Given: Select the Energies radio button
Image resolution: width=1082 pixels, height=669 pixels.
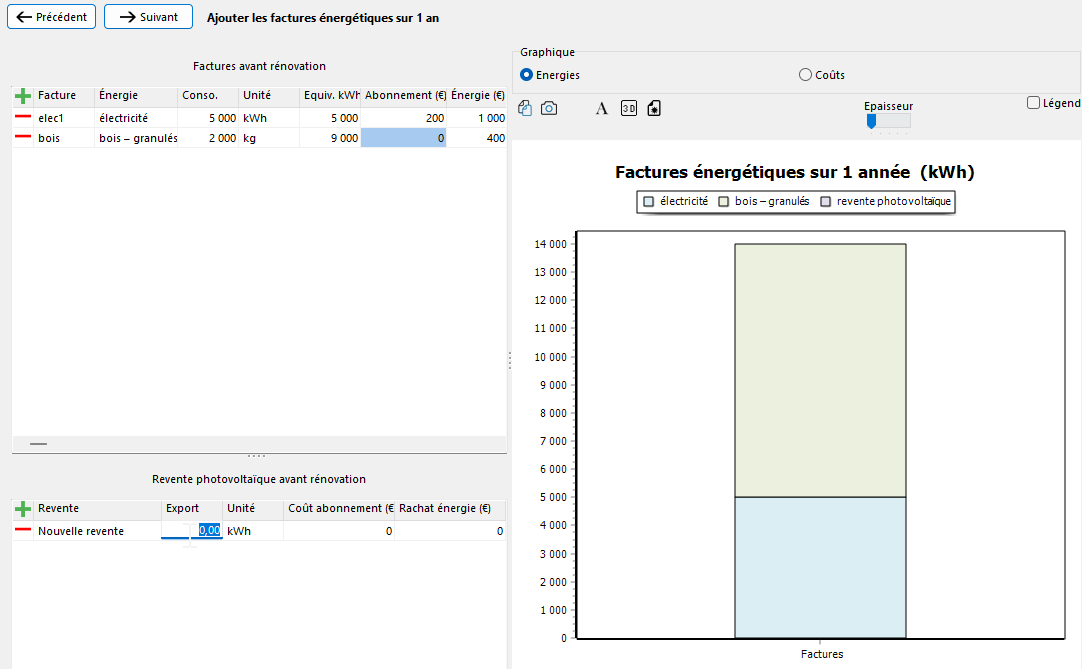Looking at the screenshot, I should pos(527,75).
